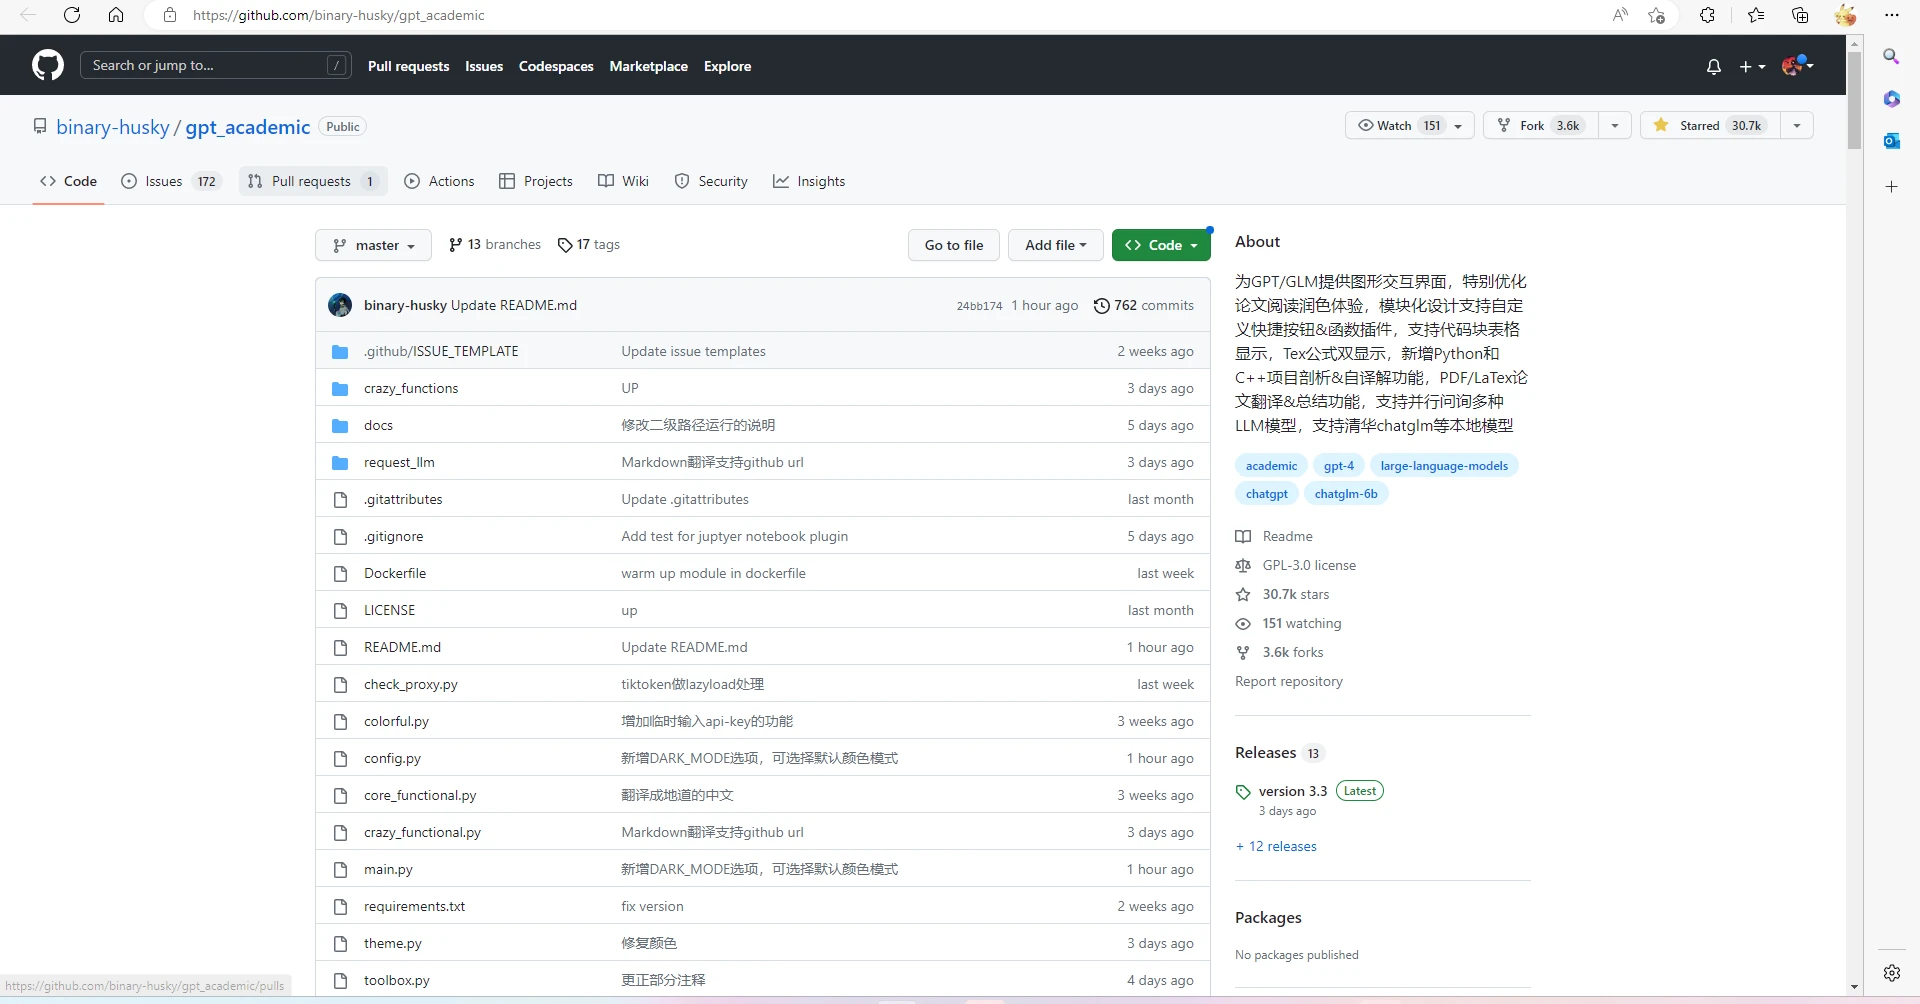Image resolution: width=1920 pixels, height=1004 pixels.
Task: Open the Wiki tab
Action: (x=623, y=181)
